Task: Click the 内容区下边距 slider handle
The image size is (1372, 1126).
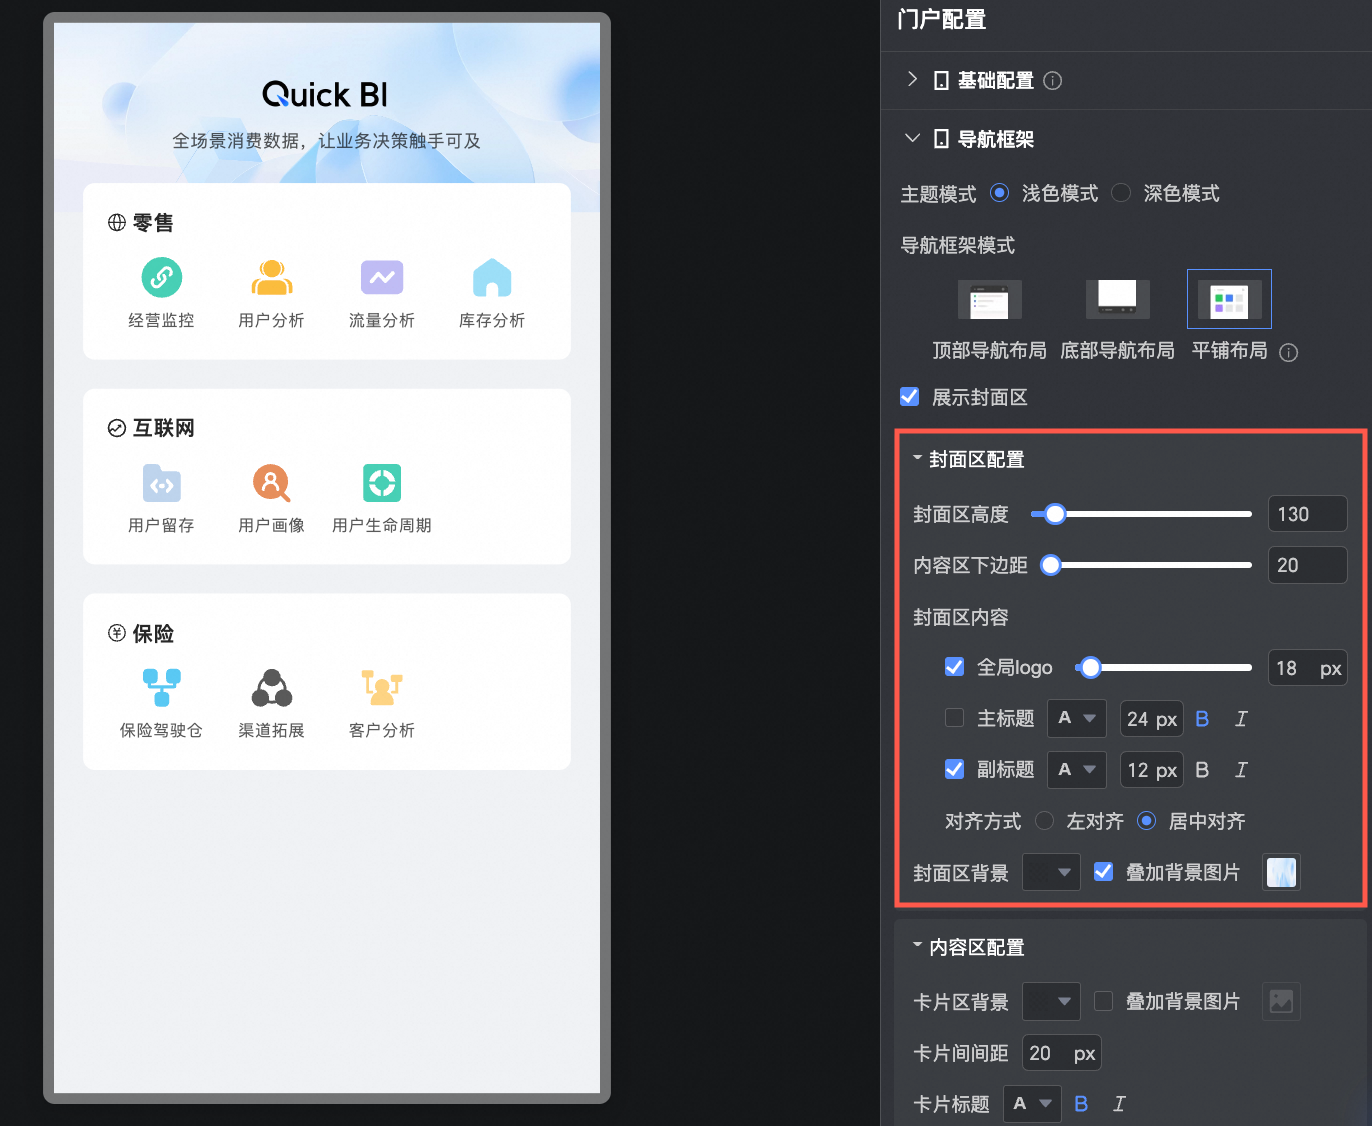Action: (x=1050, y=565)
